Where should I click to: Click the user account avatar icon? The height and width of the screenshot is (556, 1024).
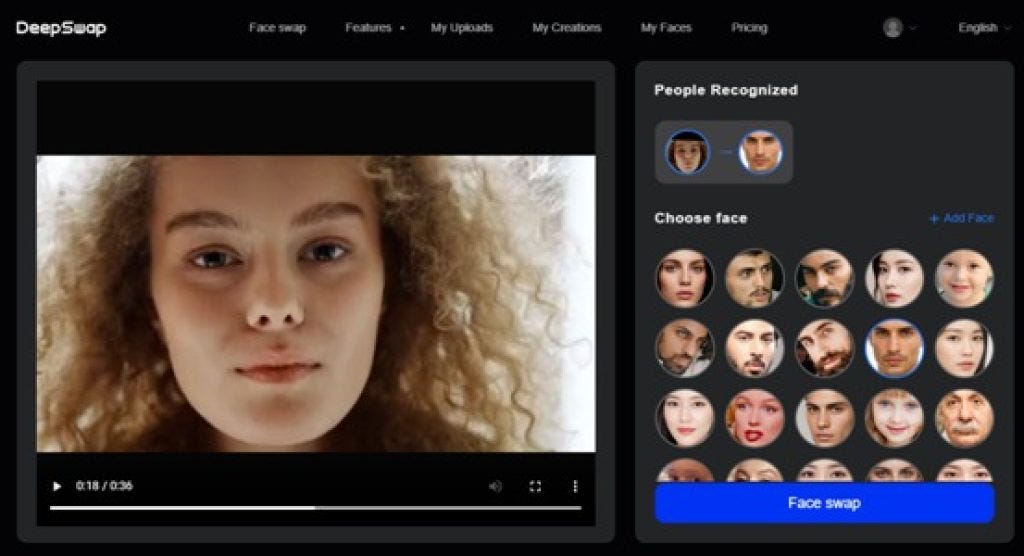point(892,27)
